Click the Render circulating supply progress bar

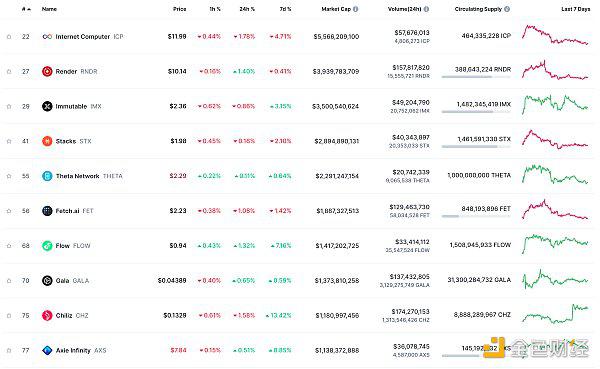click(x=476, y=77)
